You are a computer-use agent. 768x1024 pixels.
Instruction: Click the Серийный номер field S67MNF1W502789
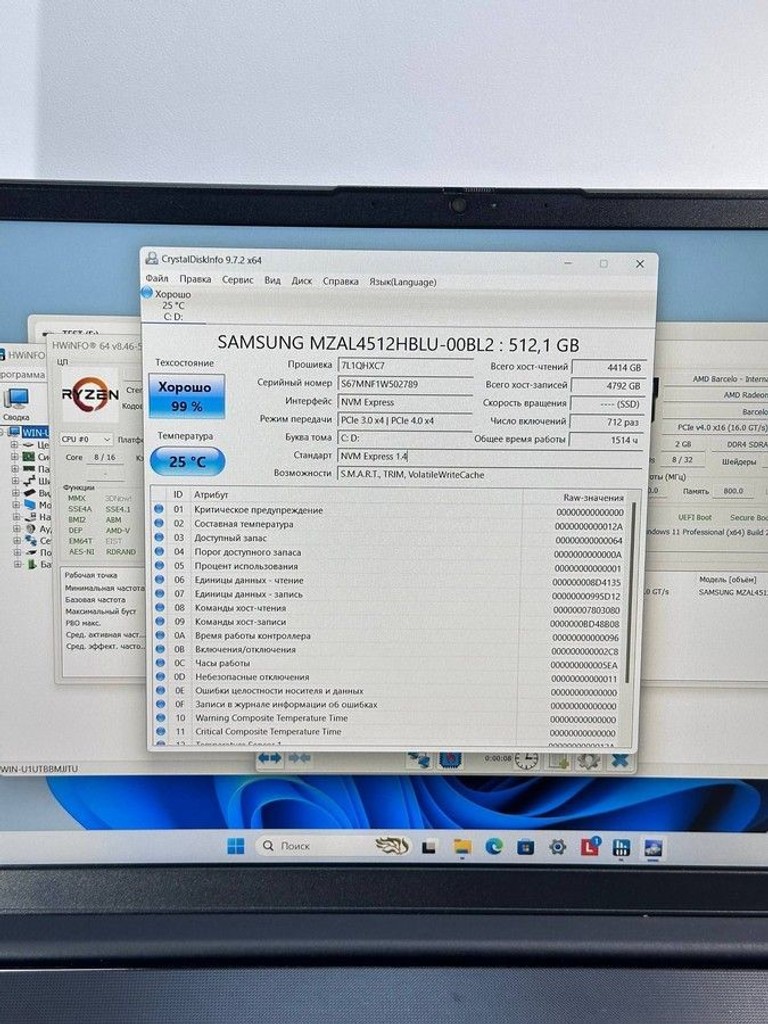coord(405,384)
